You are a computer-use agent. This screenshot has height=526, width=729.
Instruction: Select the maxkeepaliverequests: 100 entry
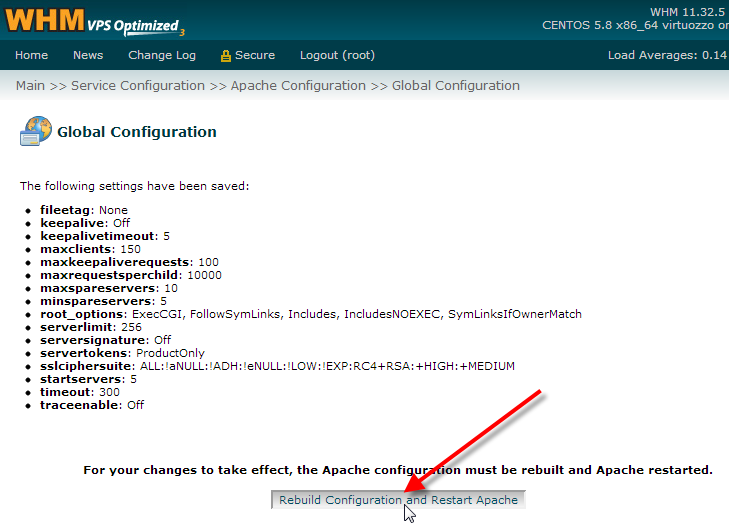pyautogui.click(x=129, y=262)
